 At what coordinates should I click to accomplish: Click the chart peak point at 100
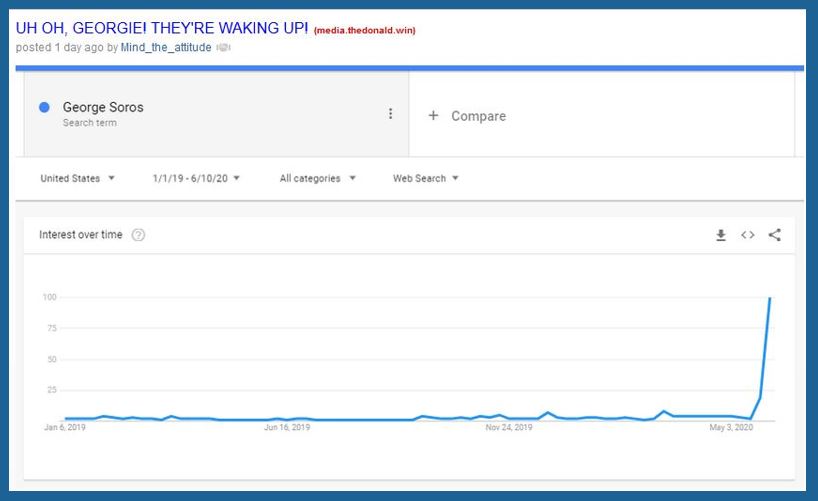click(x=770, y=297)
